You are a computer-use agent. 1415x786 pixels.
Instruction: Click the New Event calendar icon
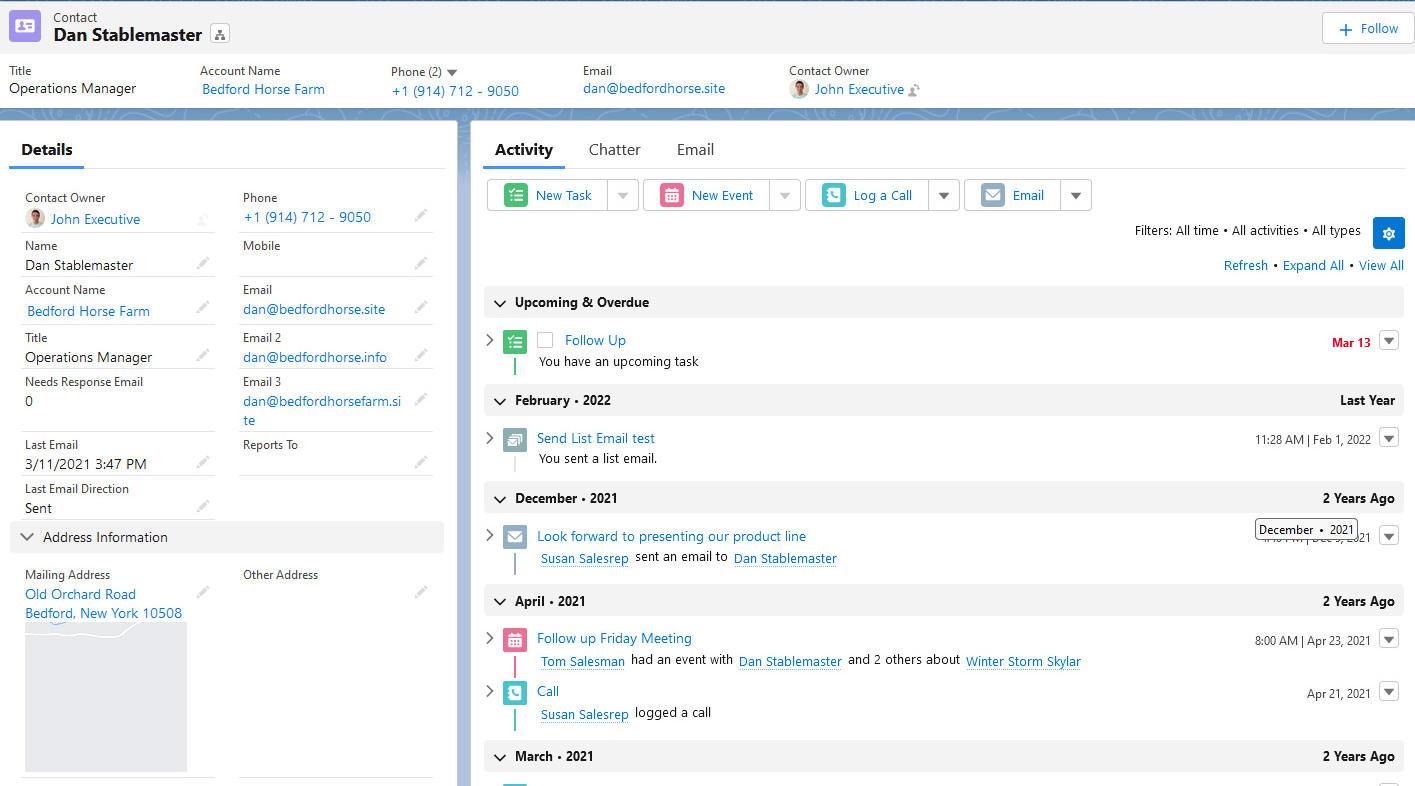(x=671, y=195)
